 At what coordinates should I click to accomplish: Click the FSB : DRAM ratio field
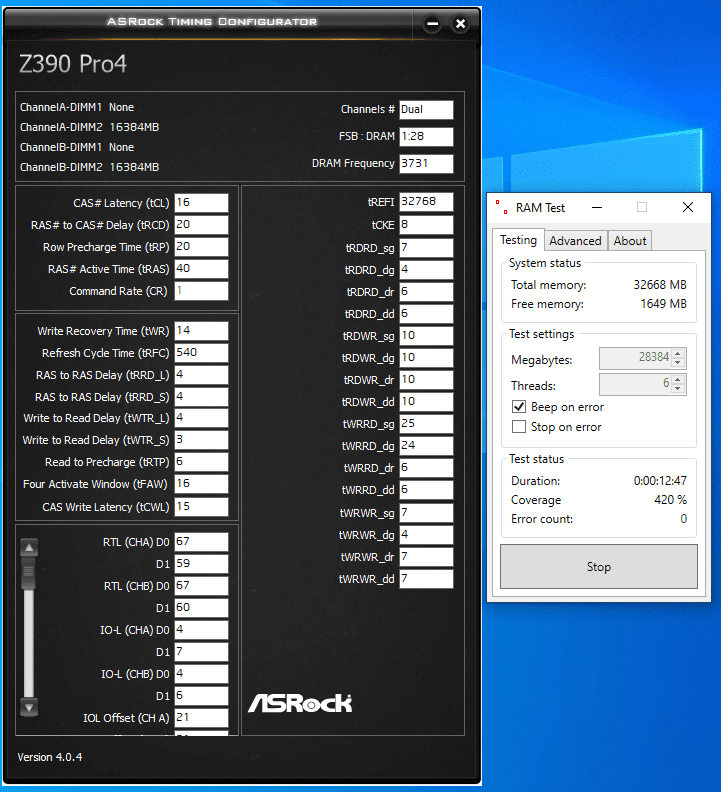pyautogui.click(x=426, y=136)
